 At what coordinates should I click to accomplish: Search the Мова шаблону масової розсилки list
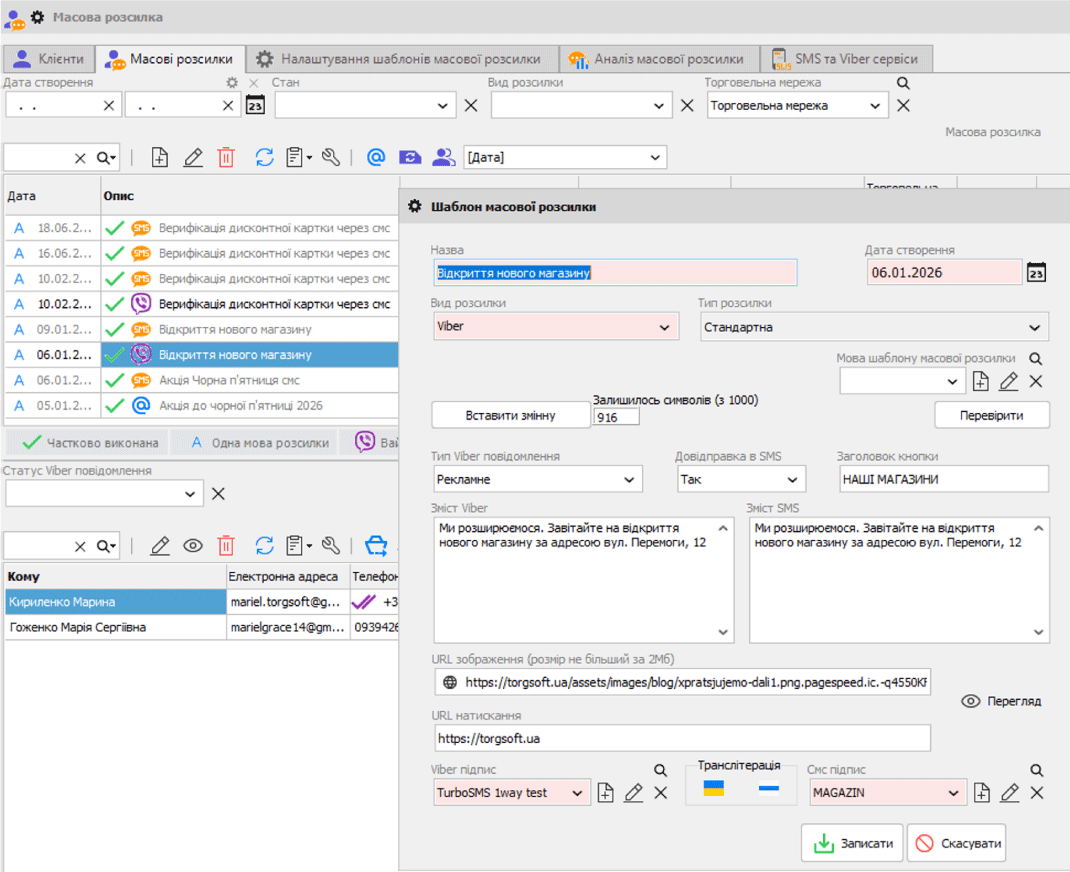tap(1036, 358)
